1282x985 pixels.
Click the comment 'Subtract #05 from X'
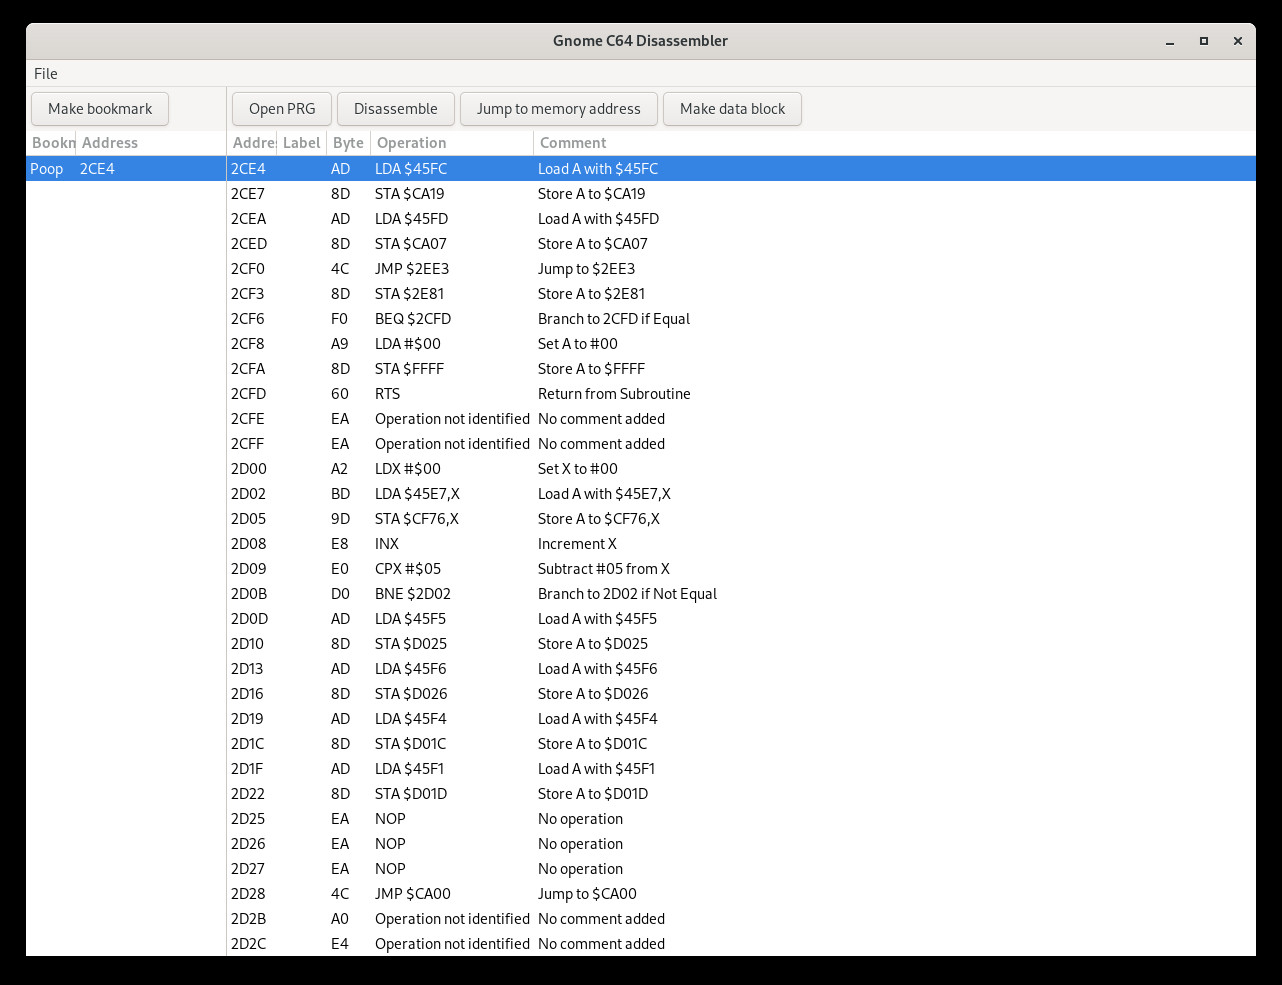pyautogui.click(x=604, y=569)
